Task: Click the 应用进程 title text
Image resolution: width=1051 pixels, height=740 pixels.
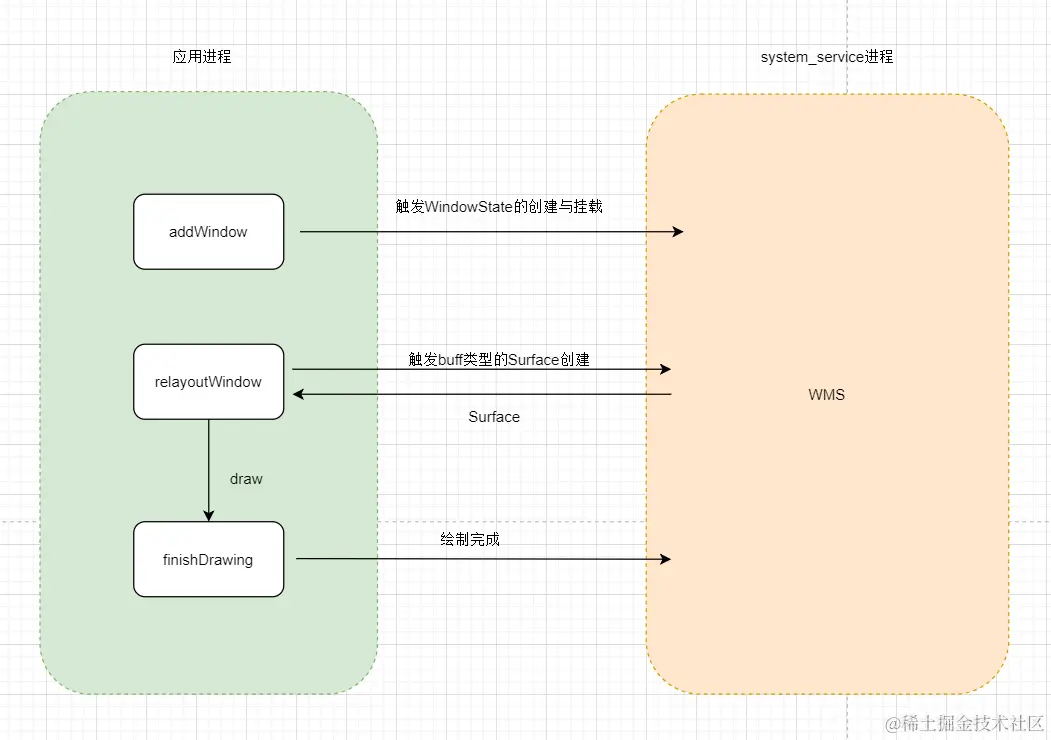Action: (x=202, y=57)
